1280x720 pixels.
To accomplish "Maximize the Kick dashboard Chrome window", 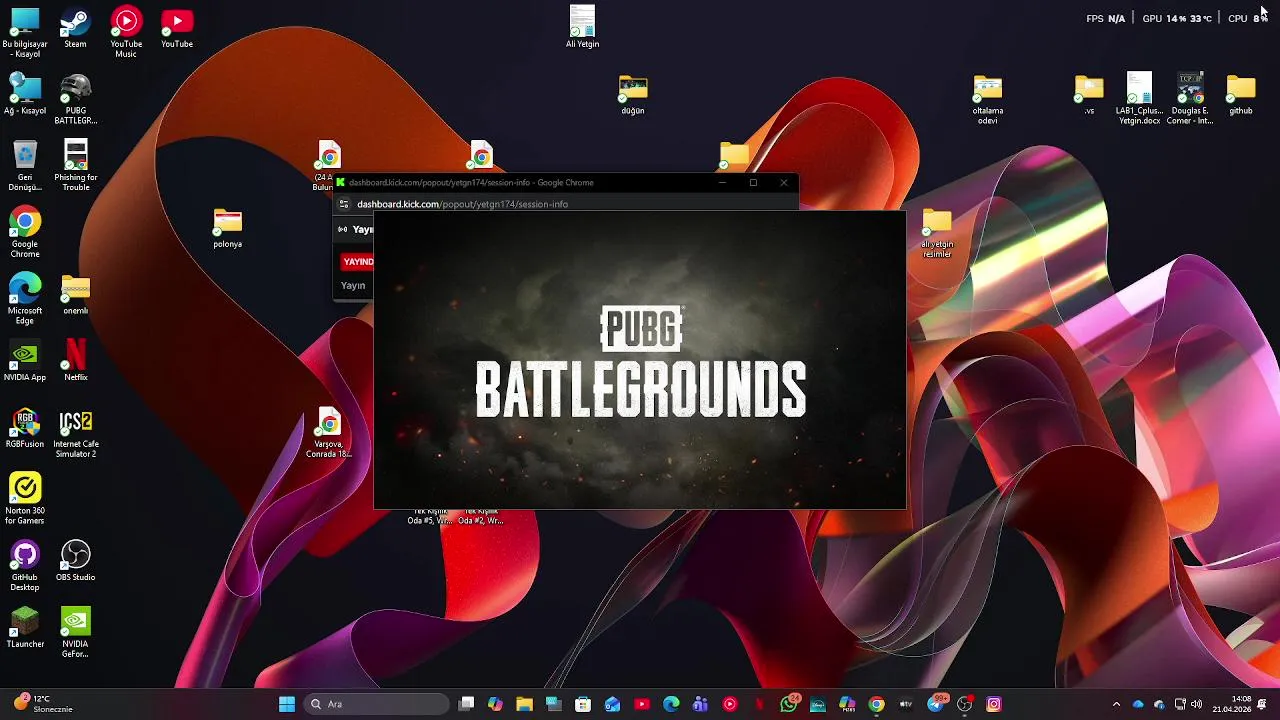I will [x=753, y=182].
